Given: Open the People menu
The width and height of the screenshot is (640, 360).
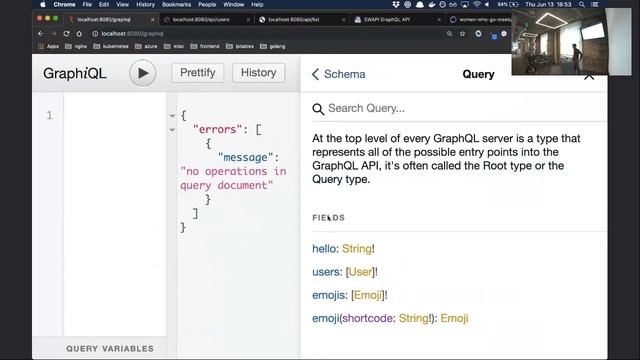Looking at the screenshot, I should (x=207, y=4).
